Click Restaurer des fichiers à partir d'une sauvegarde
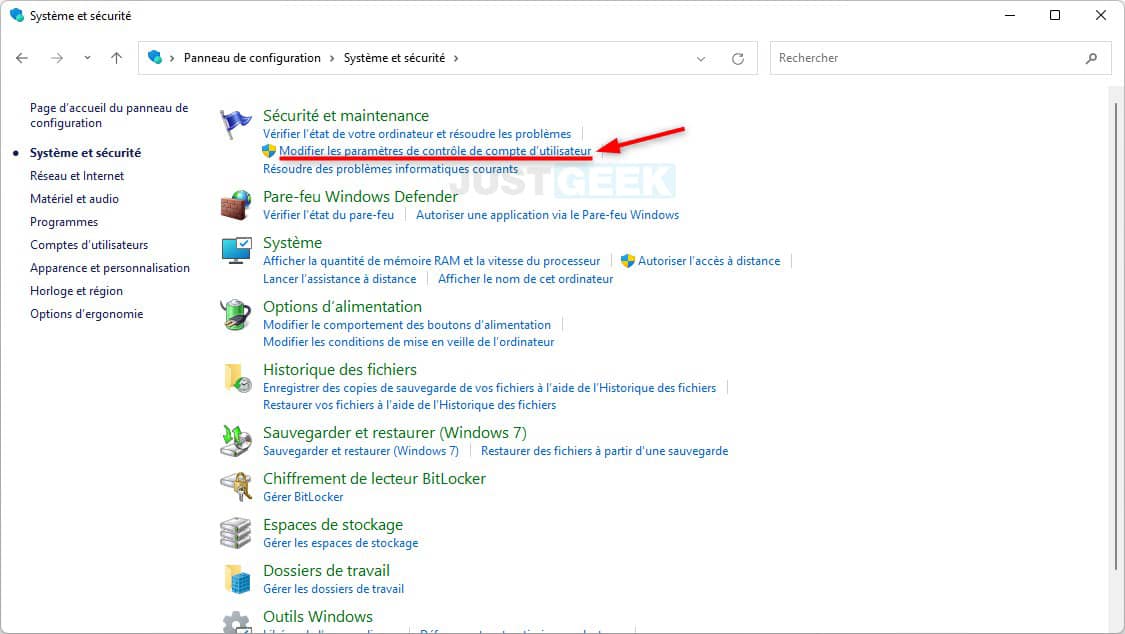1125x634 pixels. (x=604, y=450)
